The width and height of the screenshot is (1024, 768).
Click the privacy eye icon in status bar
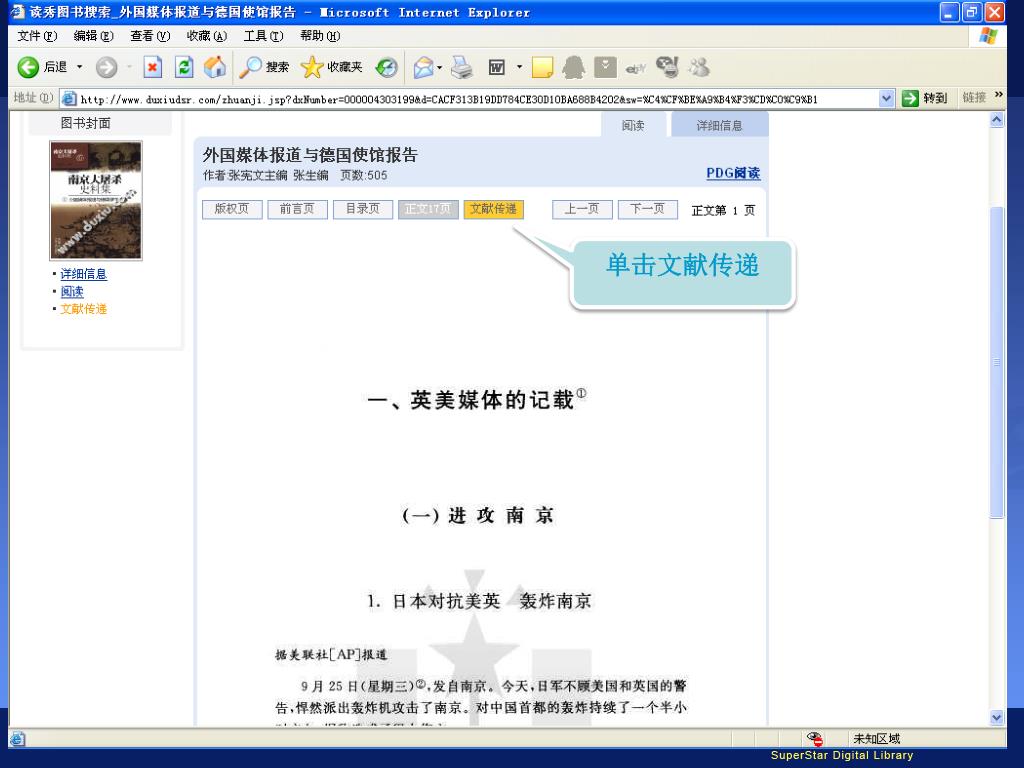pyautogui.click(x=814, y=739)
